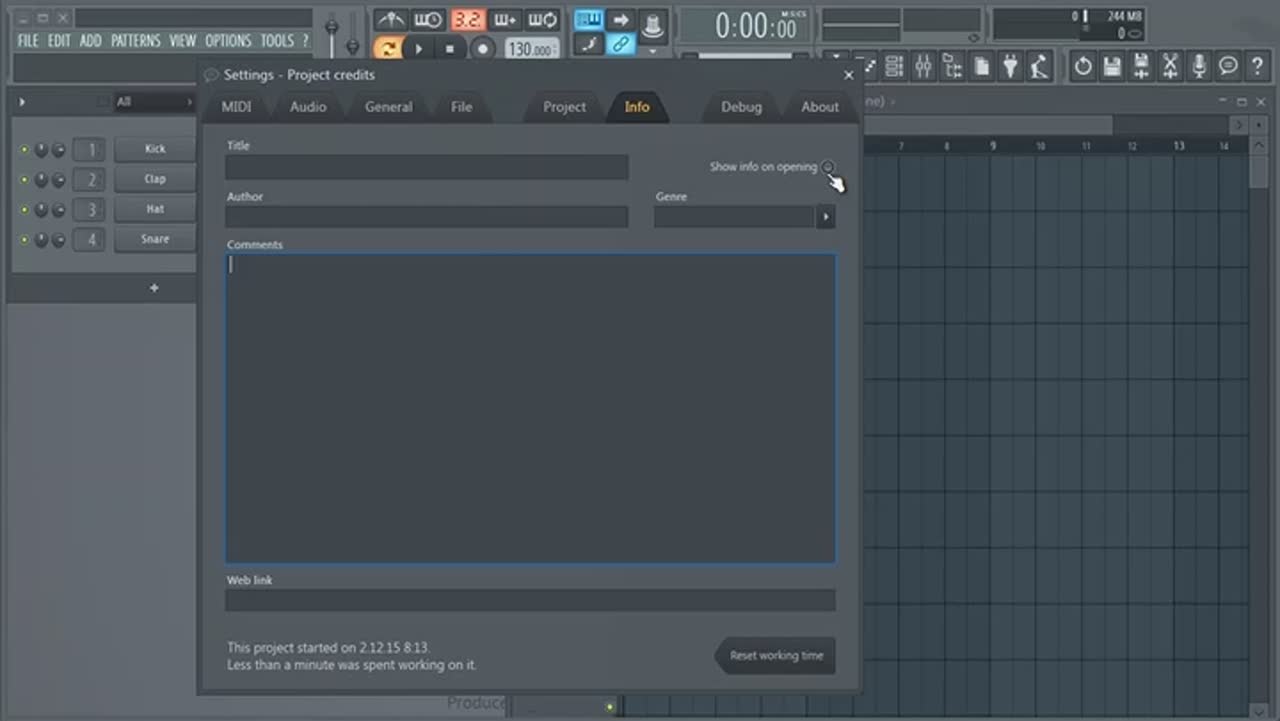Screen dimensions: 1280x721
Task: Click the metronome icon
Action: [x=390, y=20]
